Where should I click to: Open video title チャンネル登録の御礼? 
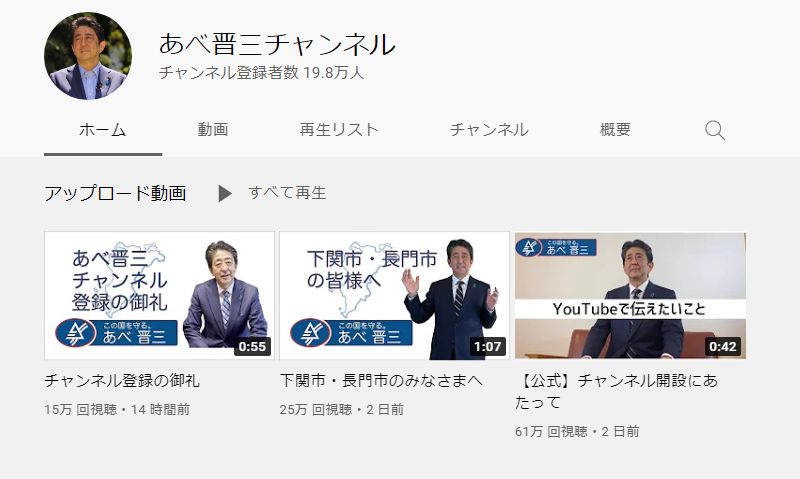click(122, 381)
